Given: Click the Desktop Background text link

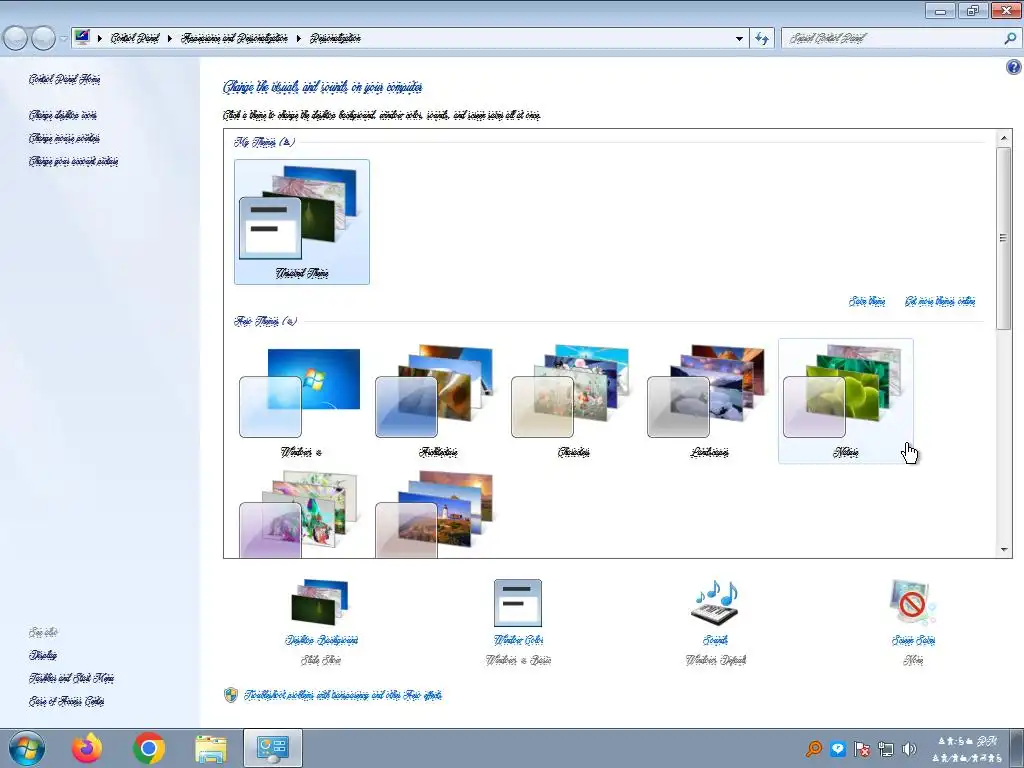Looking at the screenshot, I should click(321, 640).
